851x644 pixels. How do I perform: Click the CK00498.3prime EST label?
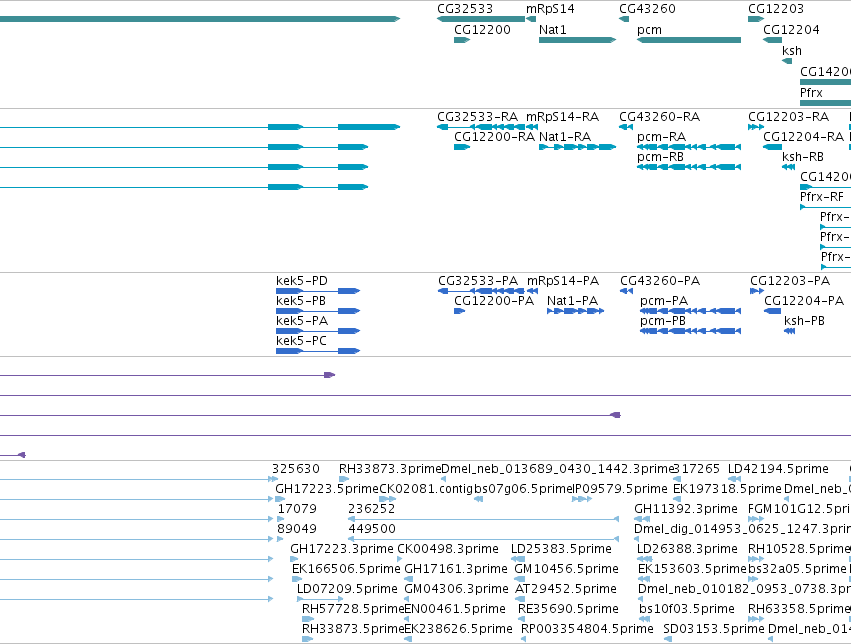[448, 549]
